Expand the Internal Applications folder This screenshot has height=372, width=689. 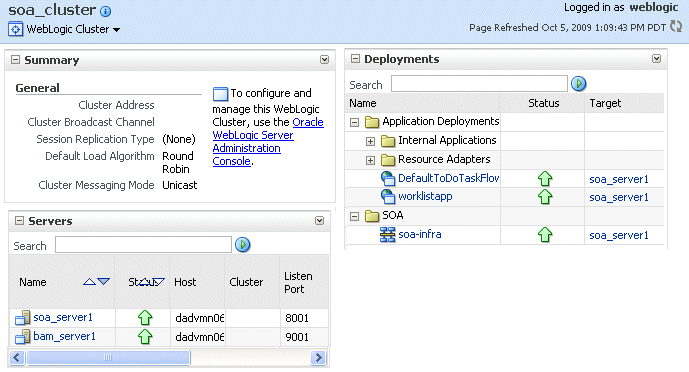[x=370, y=141]
